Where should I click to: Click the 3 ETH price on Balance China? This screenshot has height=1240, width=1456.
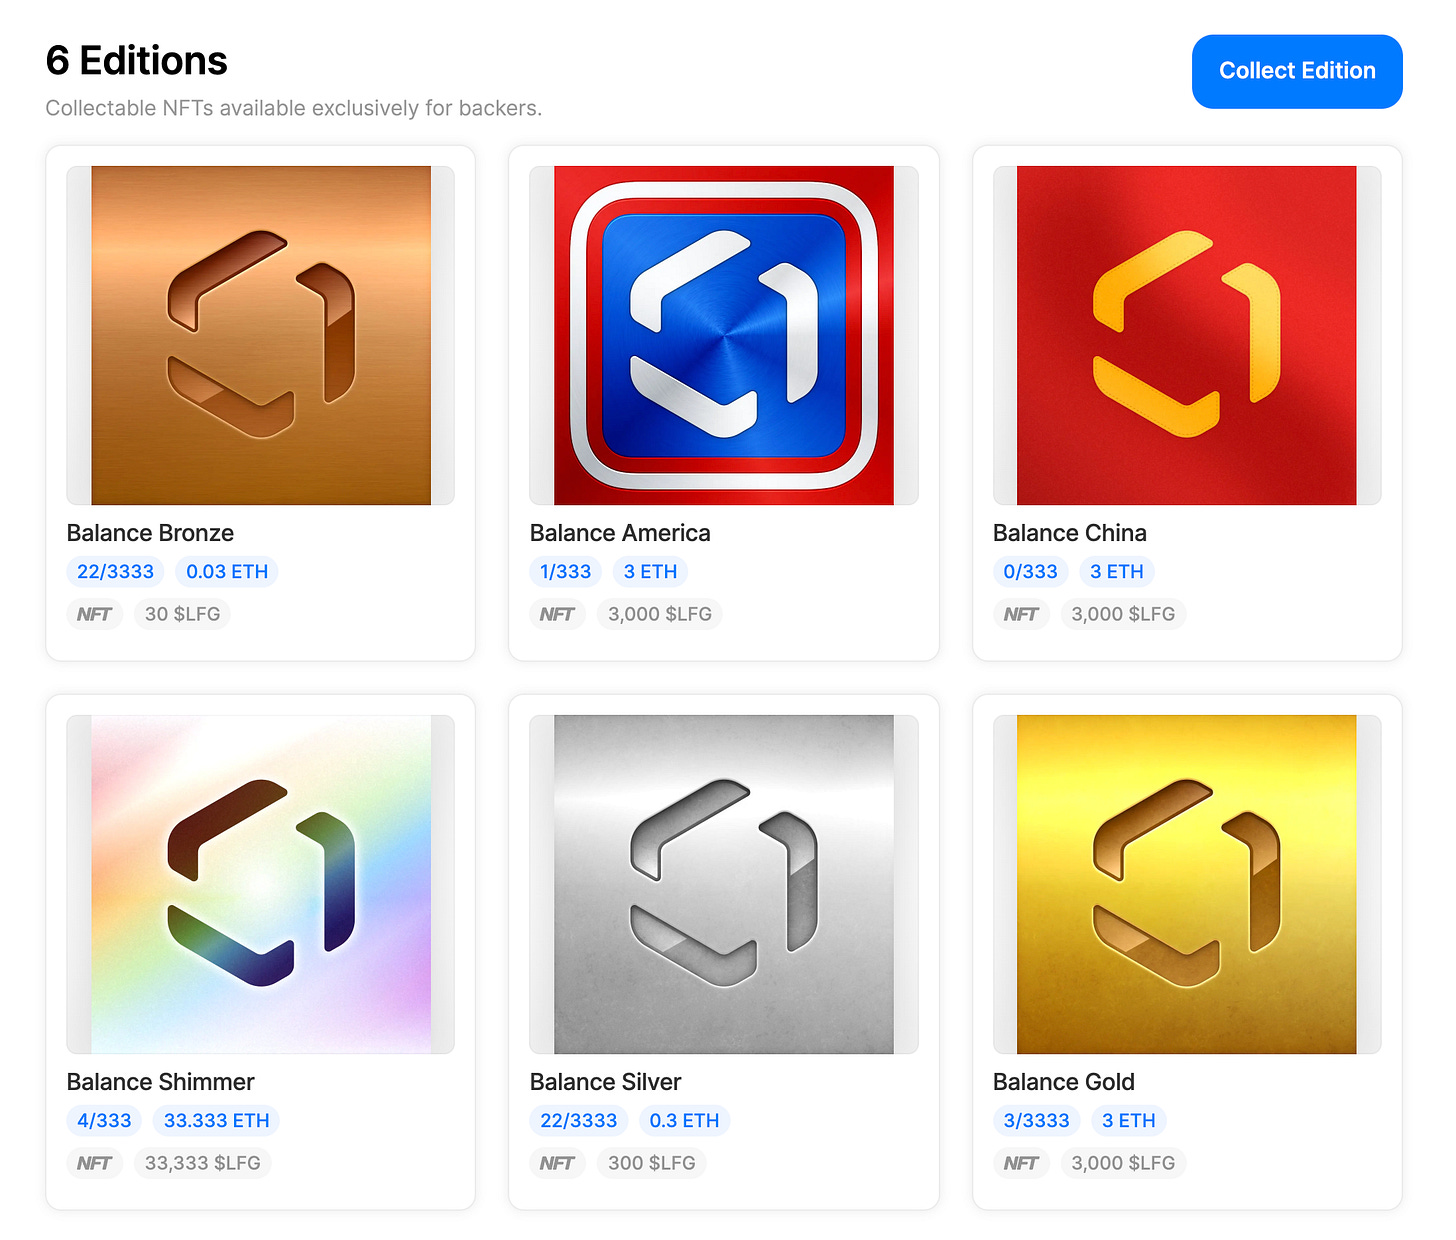[x=1117, y=572]
